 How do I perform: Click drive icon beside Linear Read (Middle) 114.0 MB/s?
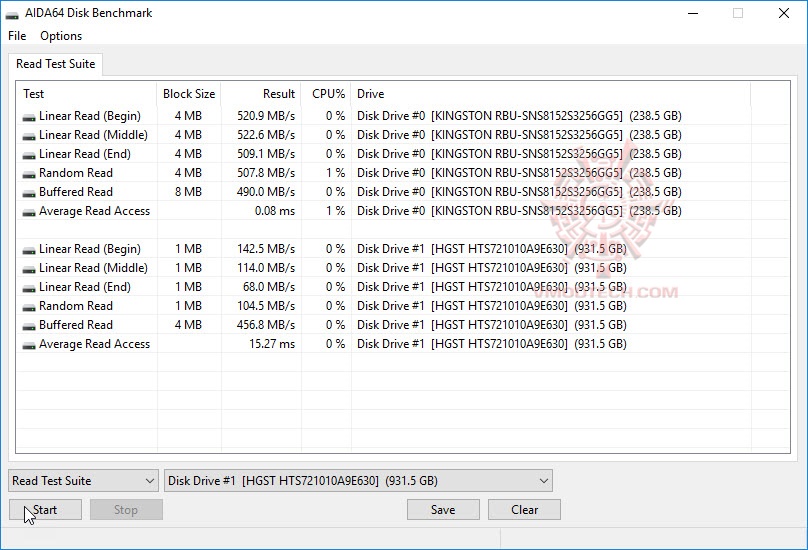(29, 270)
